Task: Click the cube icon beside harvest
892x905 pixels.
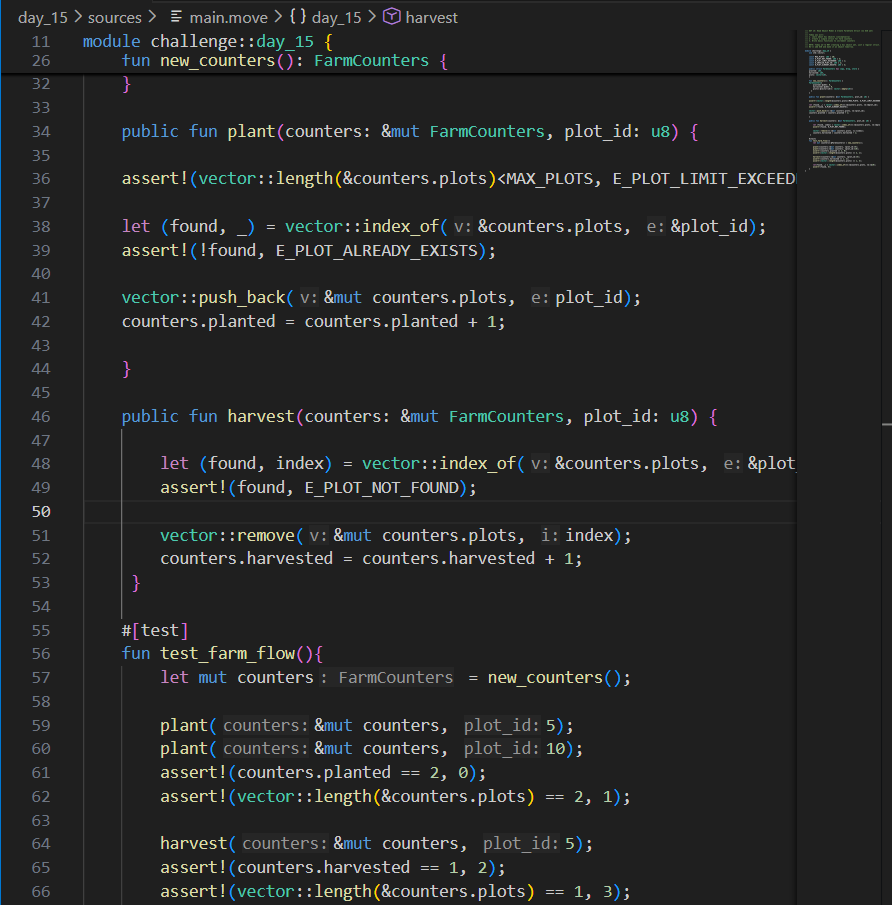Action: click(x=391, y=17)
